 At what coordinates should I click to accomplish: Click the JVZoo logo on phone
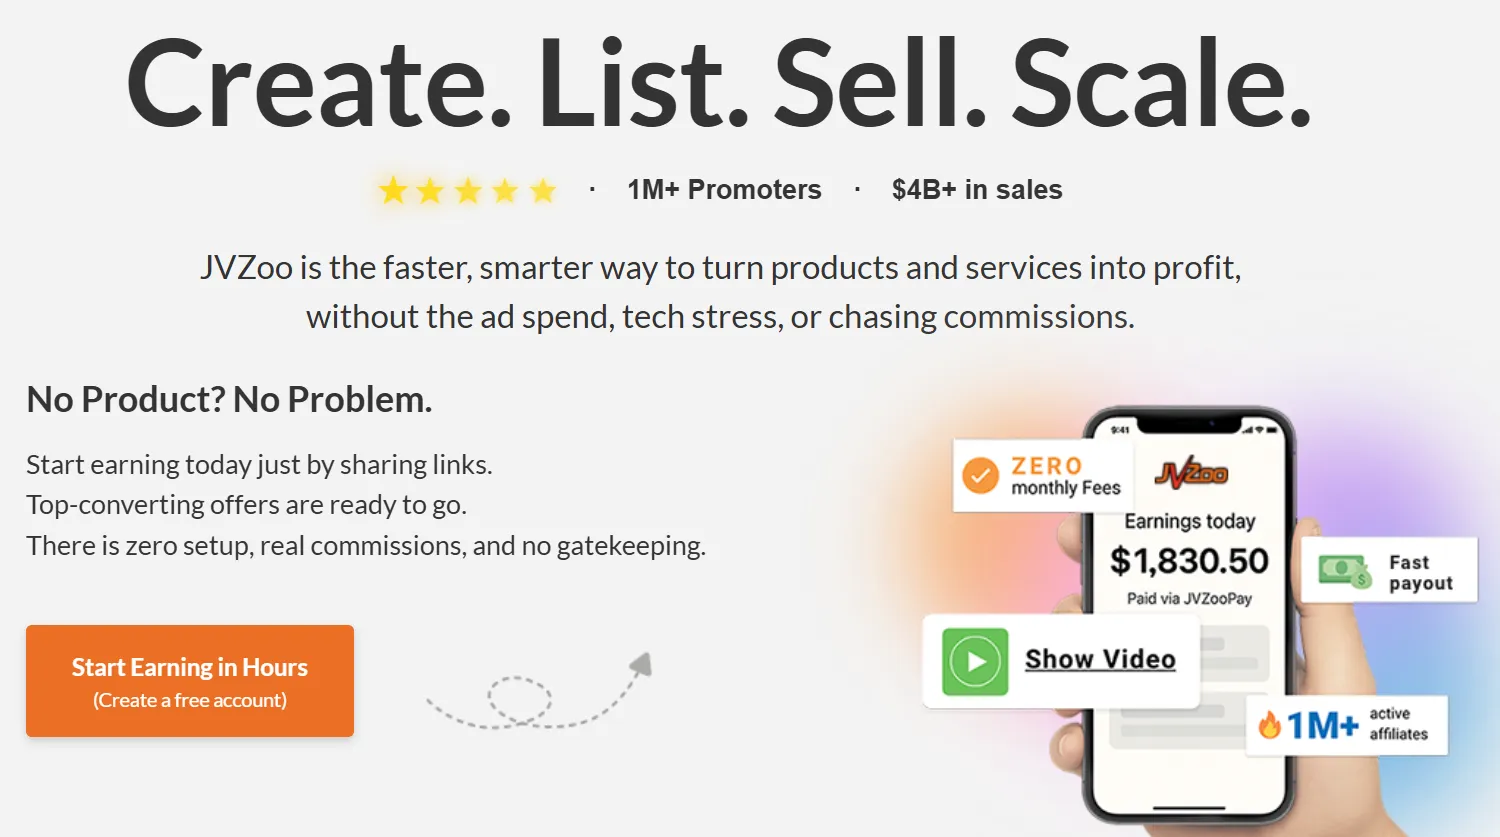coord(1190,472)
